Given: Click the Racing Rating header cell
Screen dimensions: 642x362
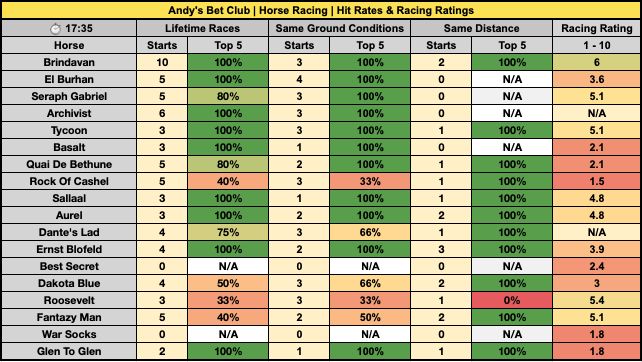Looking at the screenshot, I should coord(597,28).
